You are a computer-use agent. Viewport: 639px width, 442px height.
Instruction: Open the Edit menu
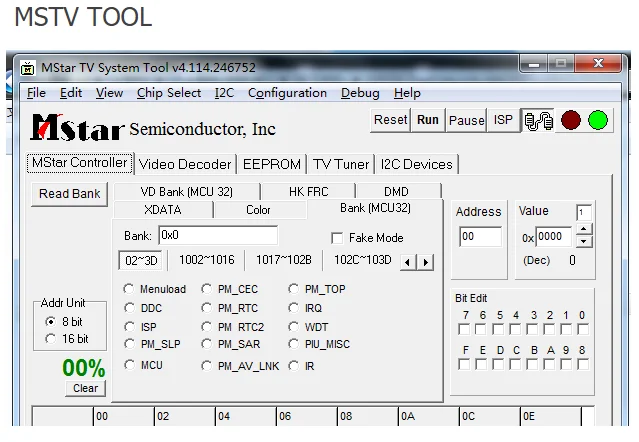coord(71,93)
